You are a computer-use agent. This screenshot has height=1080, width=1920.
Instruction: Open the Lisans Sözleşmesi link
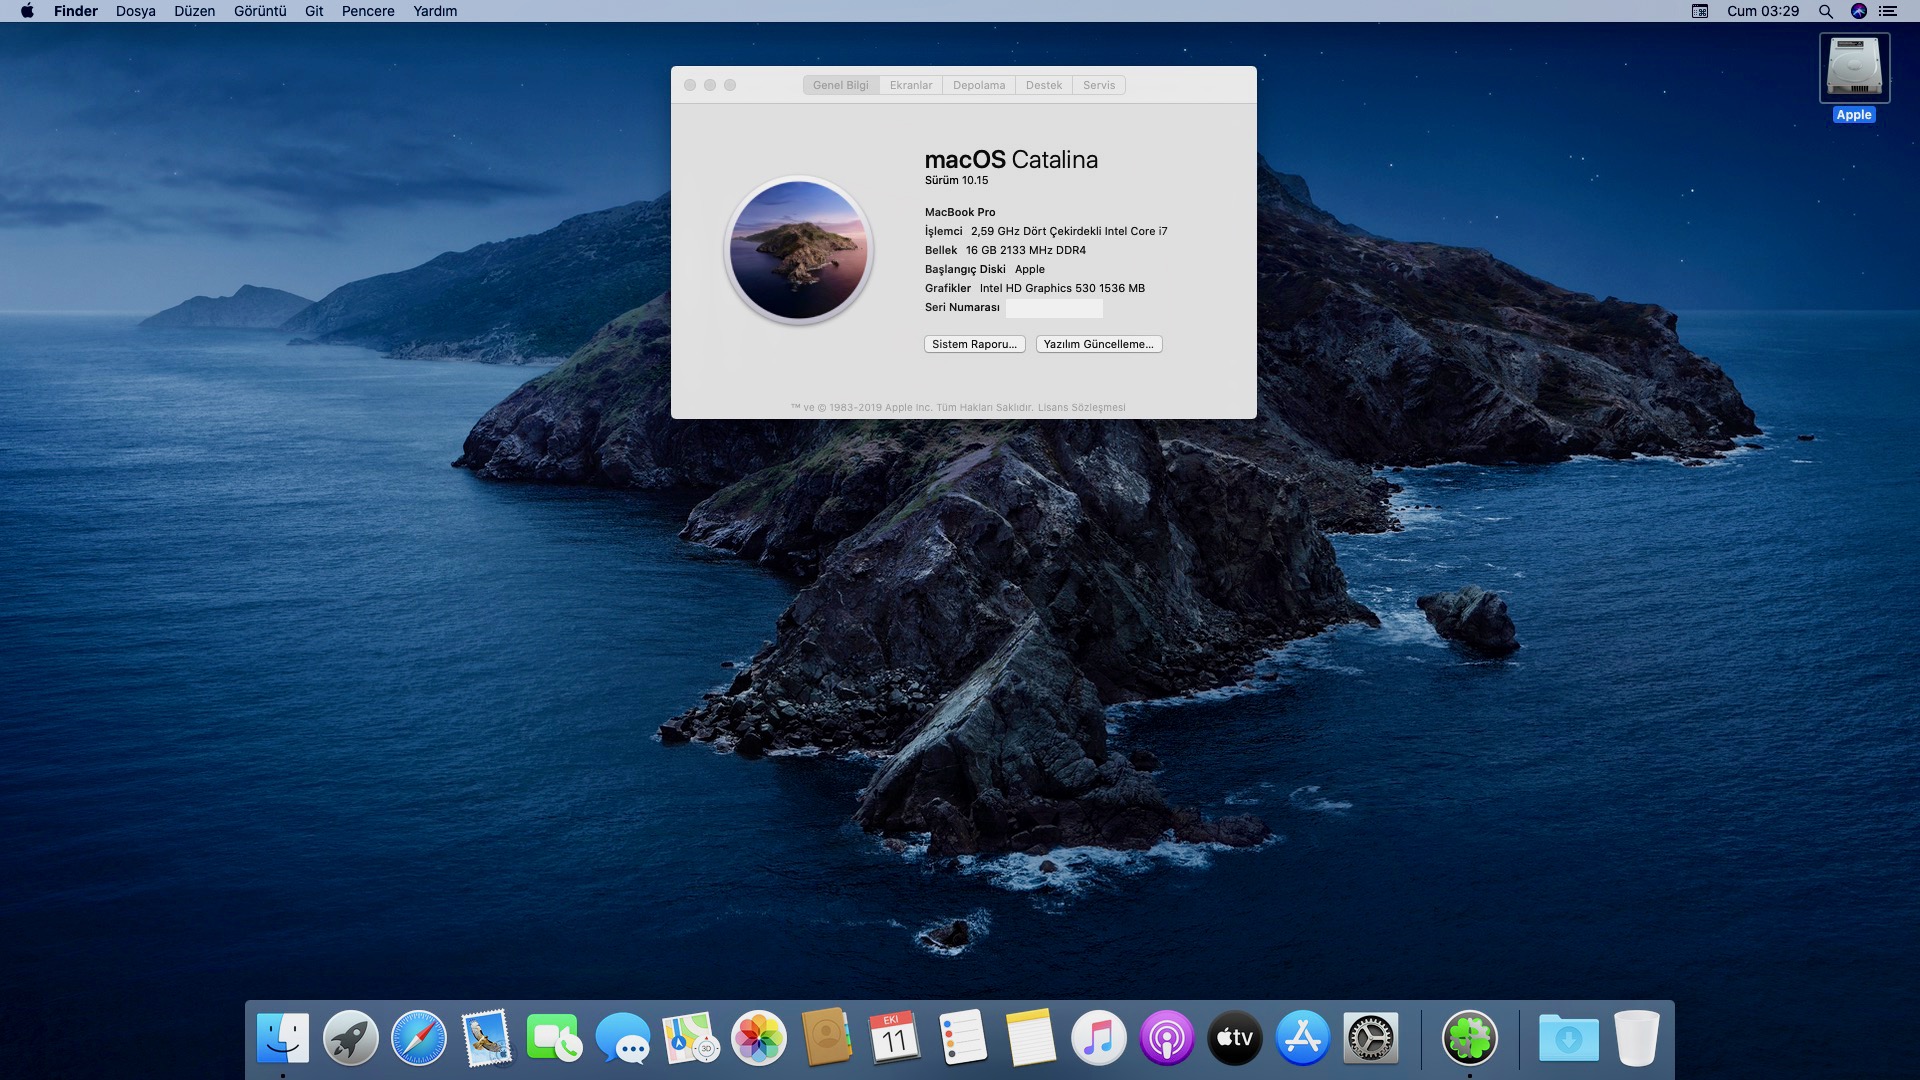tap(1081, 407)
